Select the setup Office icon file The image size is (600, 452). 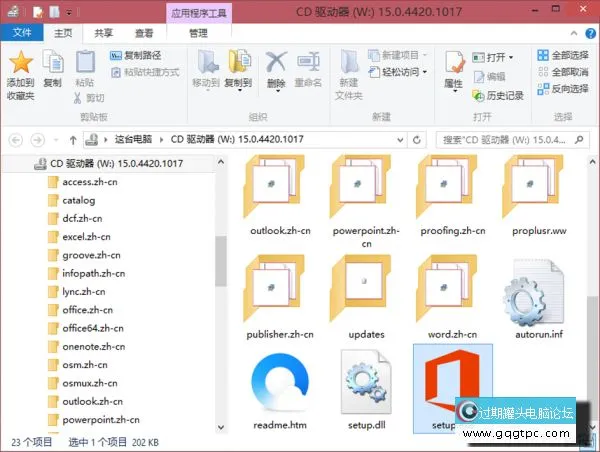[x=453, y=388]
